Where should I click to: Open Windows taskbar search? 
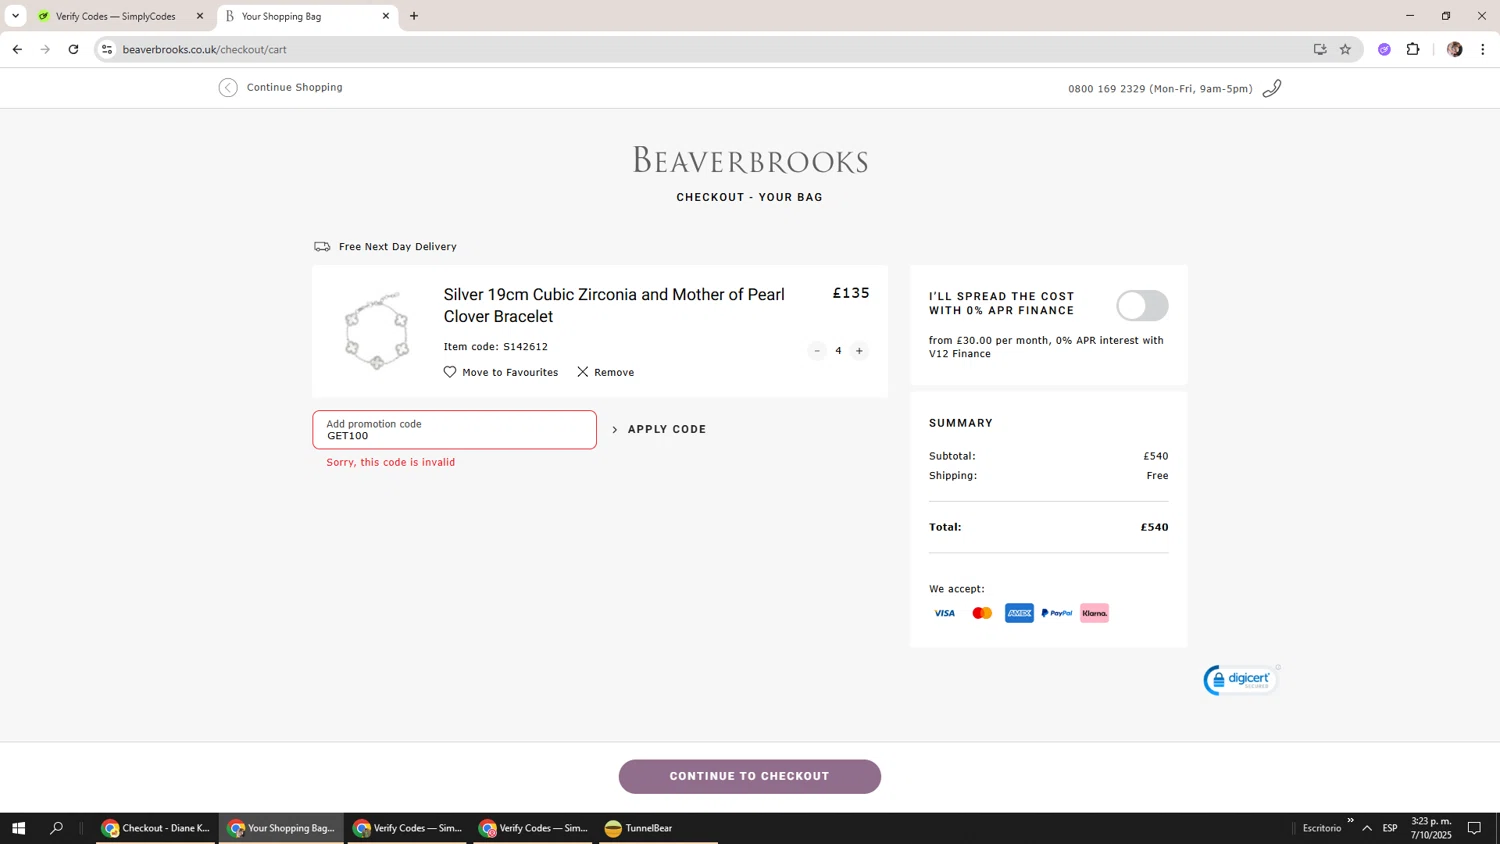tap(56, 828)
